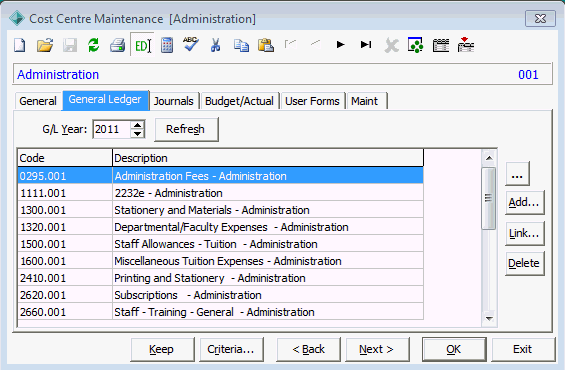Click the greyed delete X toolbar icon
This screenshot has height=370, width=565.
(391, 46)
